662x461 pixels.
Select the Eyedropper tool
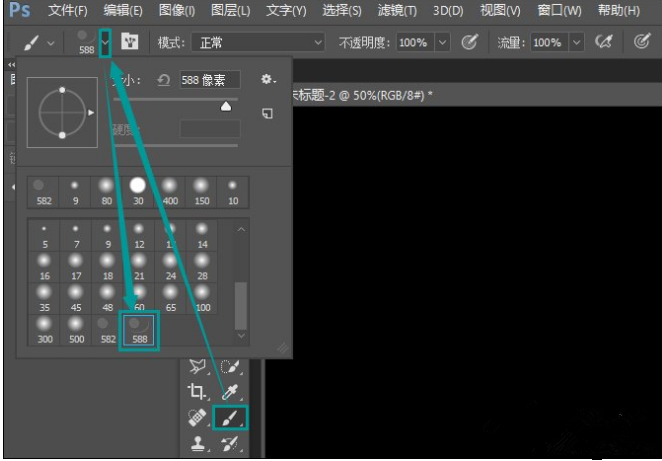pyautogui.click(x=230, y=392)
